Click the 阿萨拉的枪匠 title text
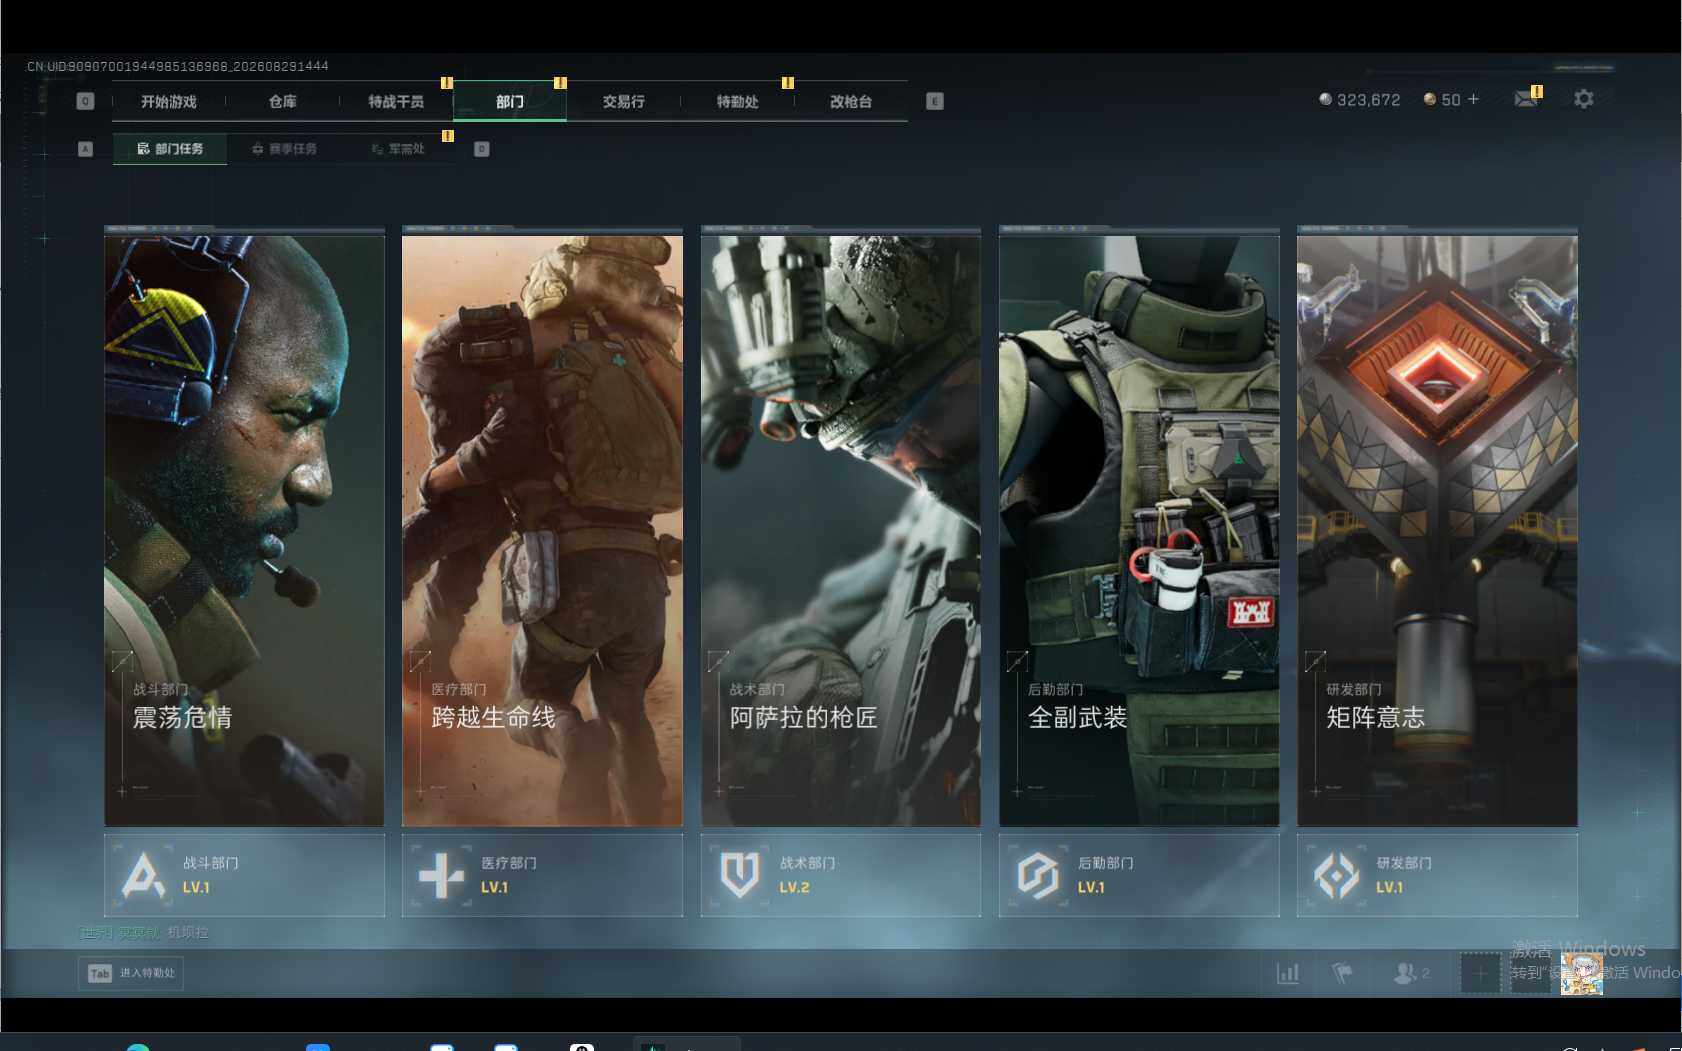The height and width of the screenshot is (1051, 1682). coord(803,717)
